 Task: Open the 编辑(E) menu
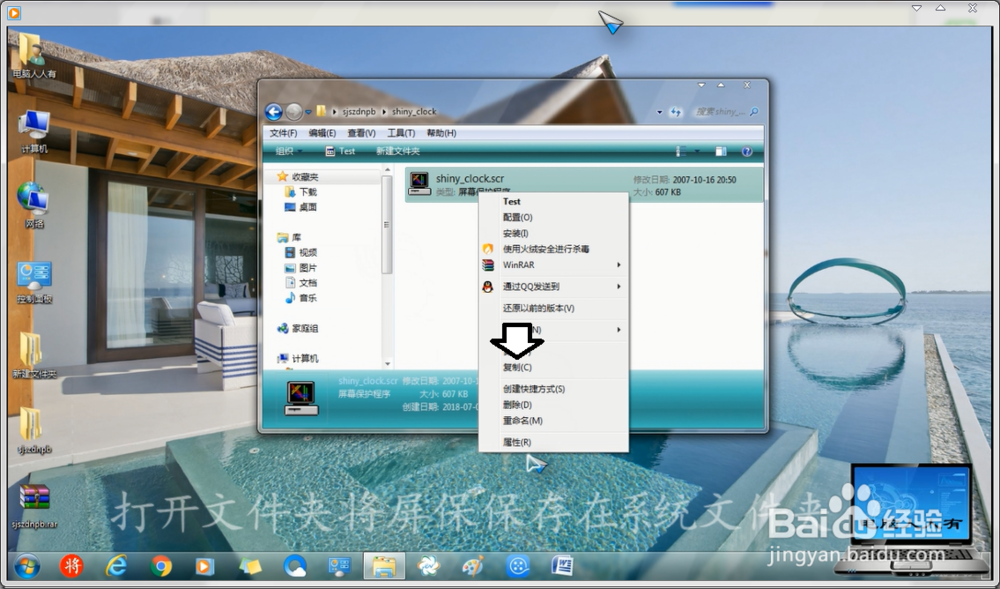(x=322, y=133)
